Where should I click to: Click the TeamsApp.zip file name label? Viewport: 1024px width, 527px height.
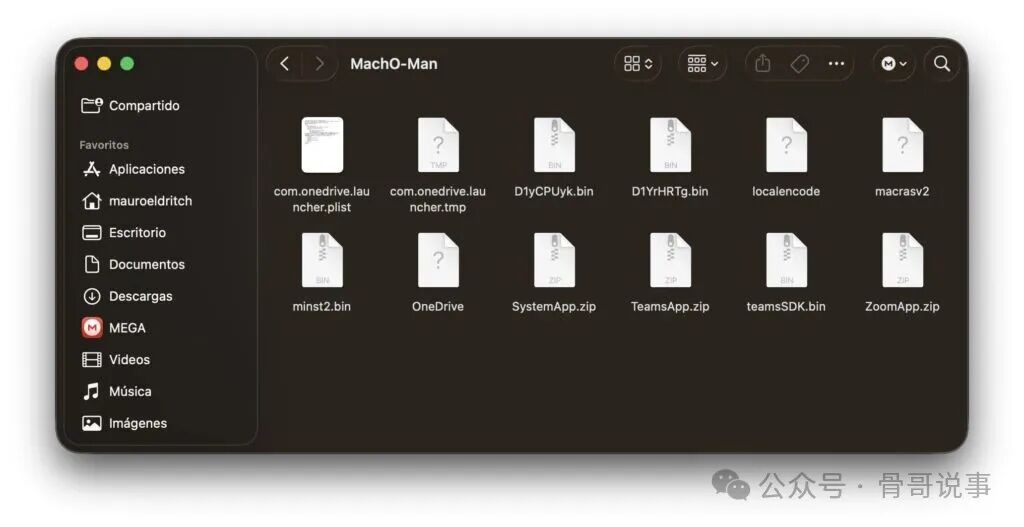click(670, 306)
